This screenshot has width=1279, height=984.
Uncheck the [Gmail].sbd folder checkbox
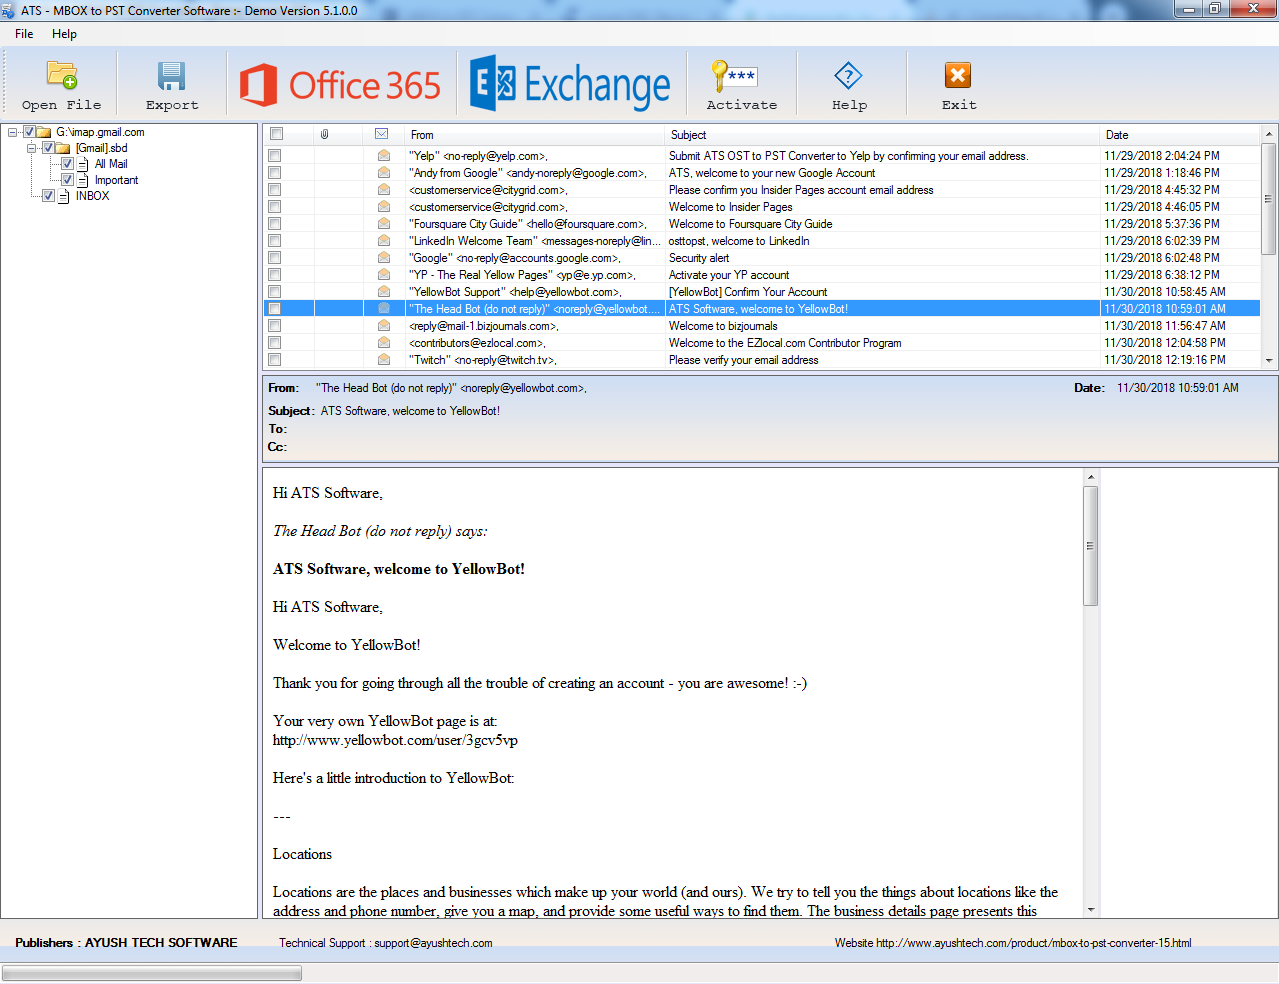click(x=48, y=148)
